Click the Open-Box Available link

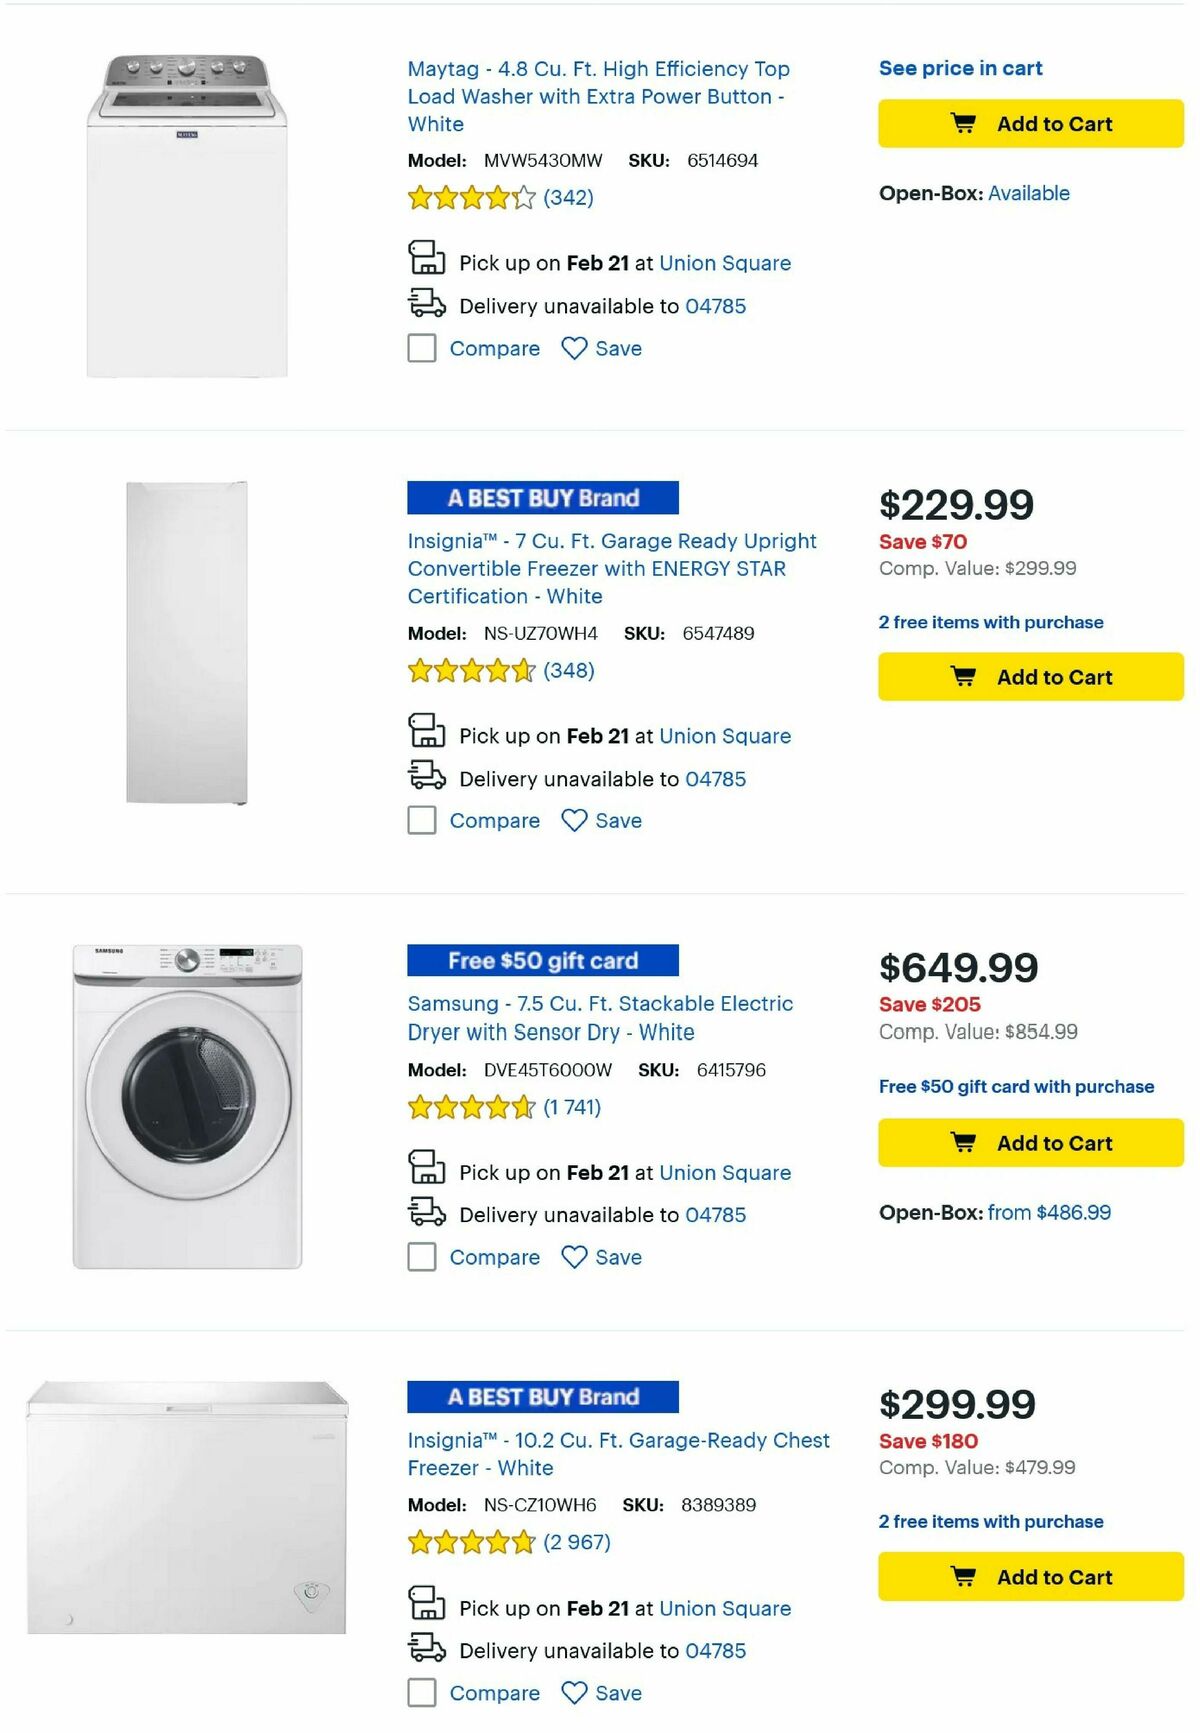click(x=1027, y=192)
